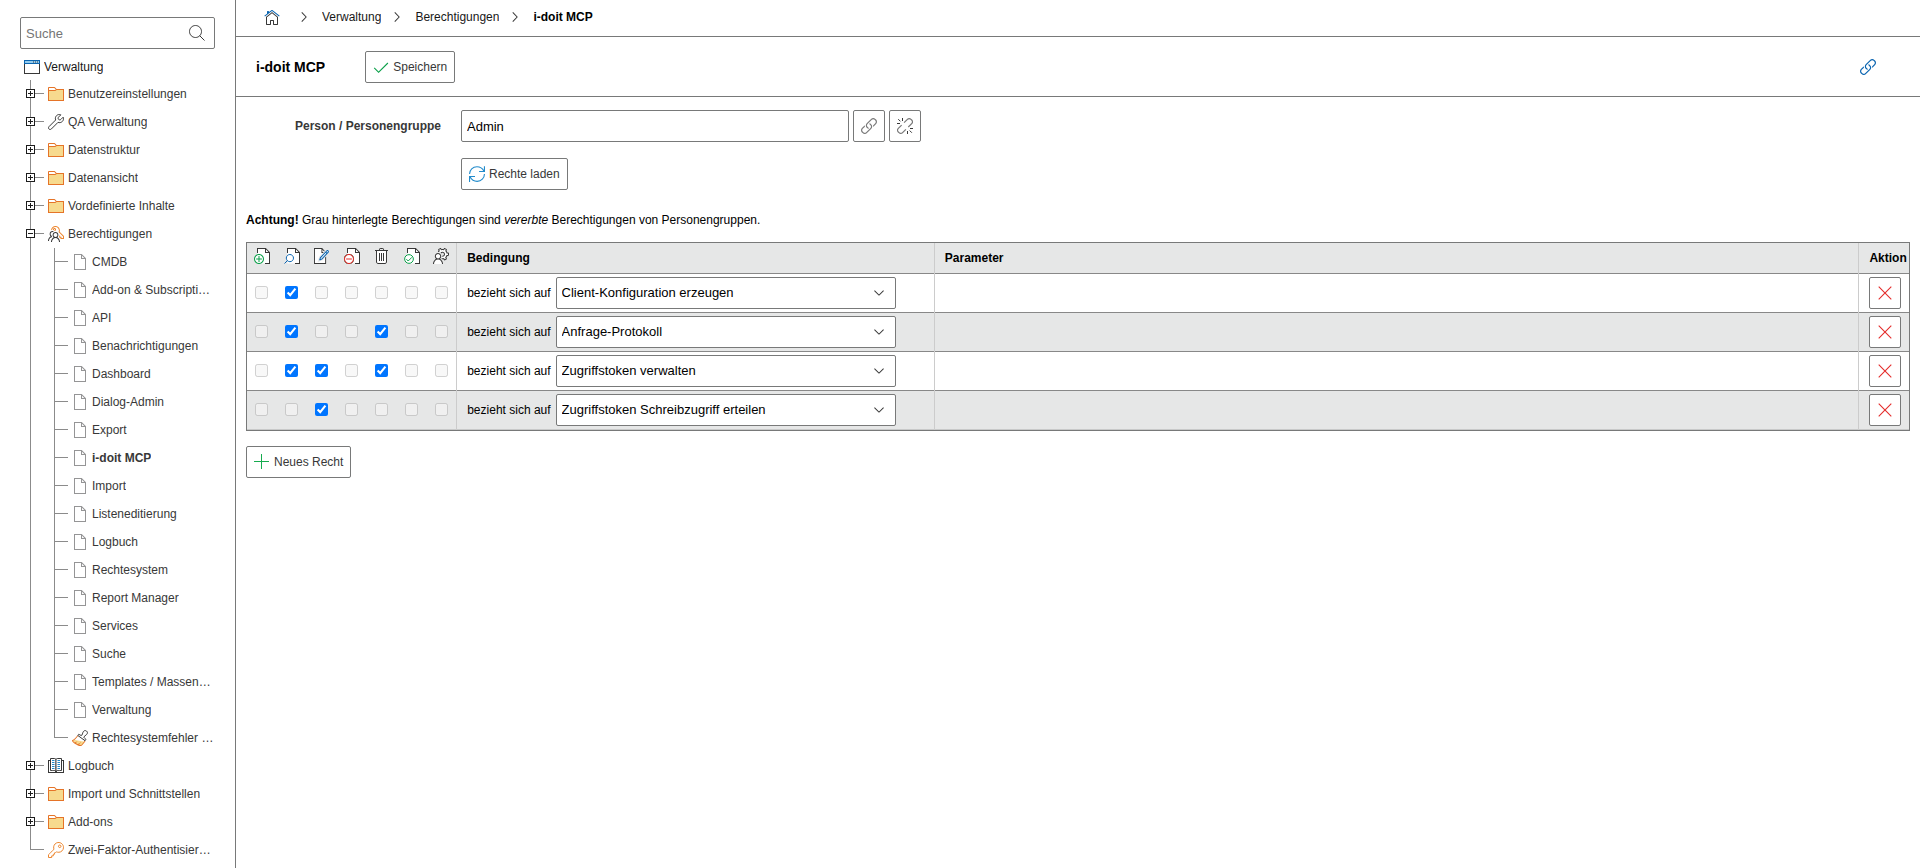
Task: Detach the selected person with unlink icon
Action: pos(905,126)
